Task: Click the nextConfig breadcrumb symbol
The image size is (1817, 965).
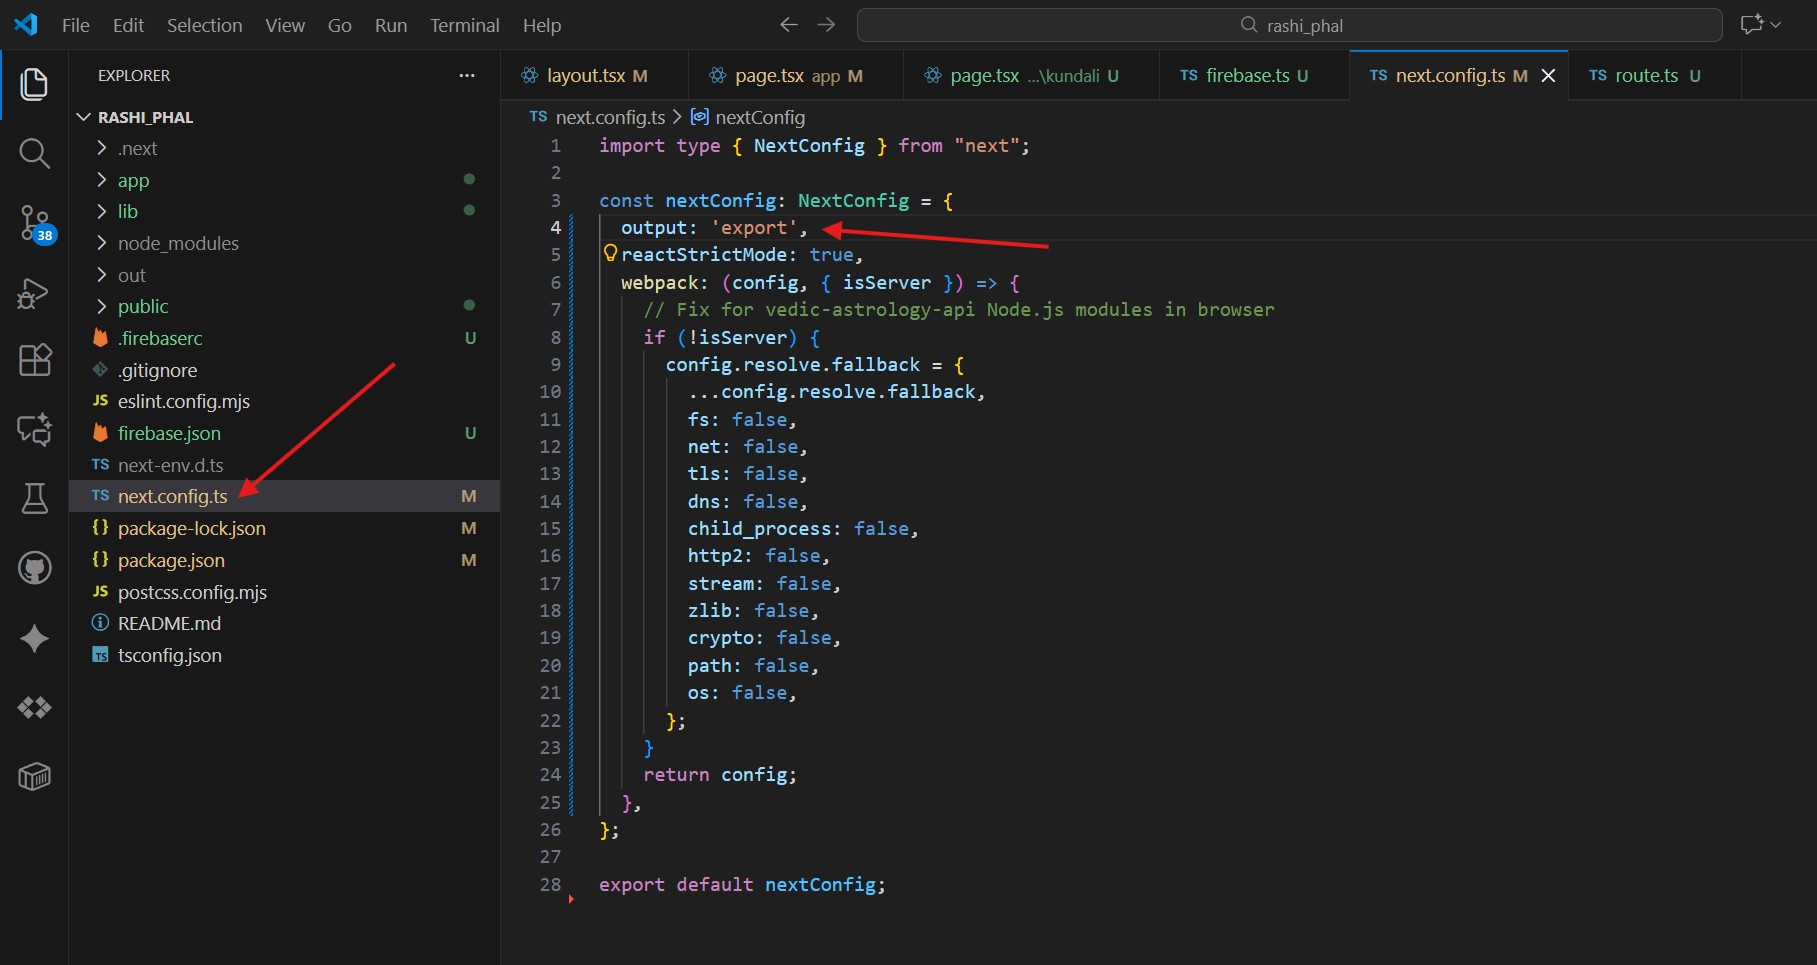Action: (x=759, y=117)
